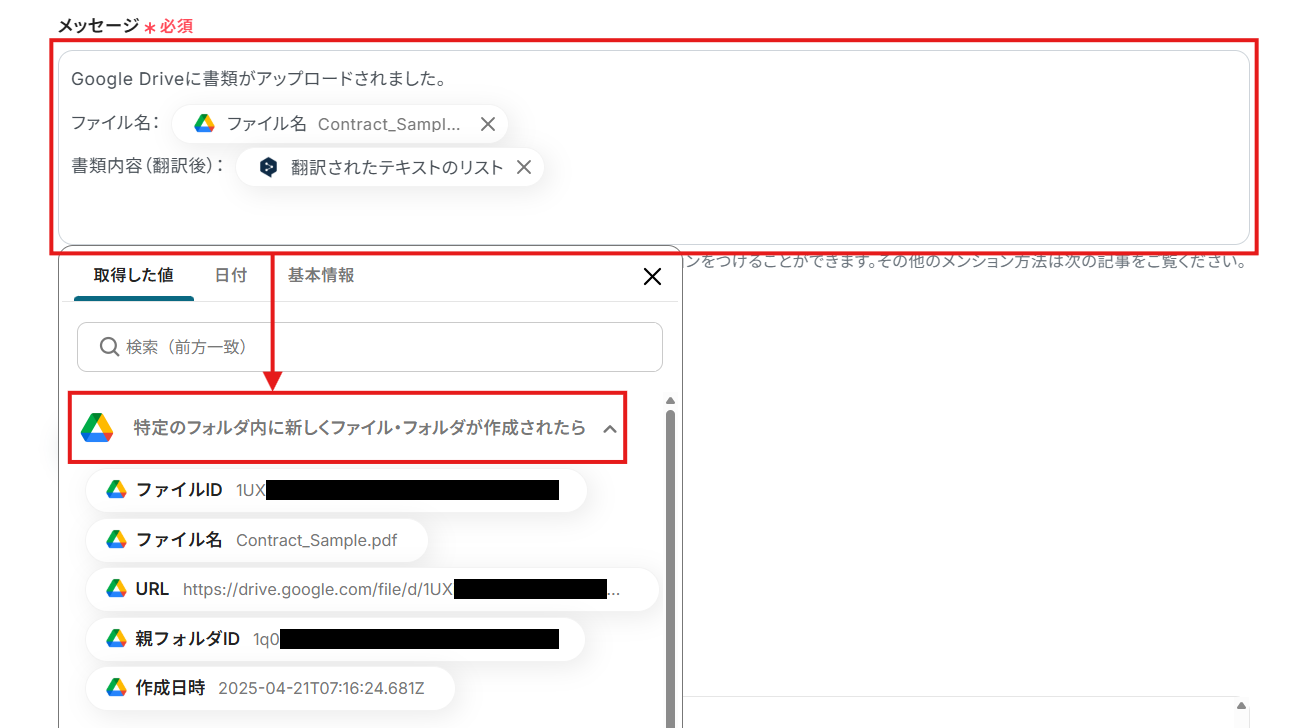
Task: Click the panel scrollbar on the right
Action: tap(670, 550)
